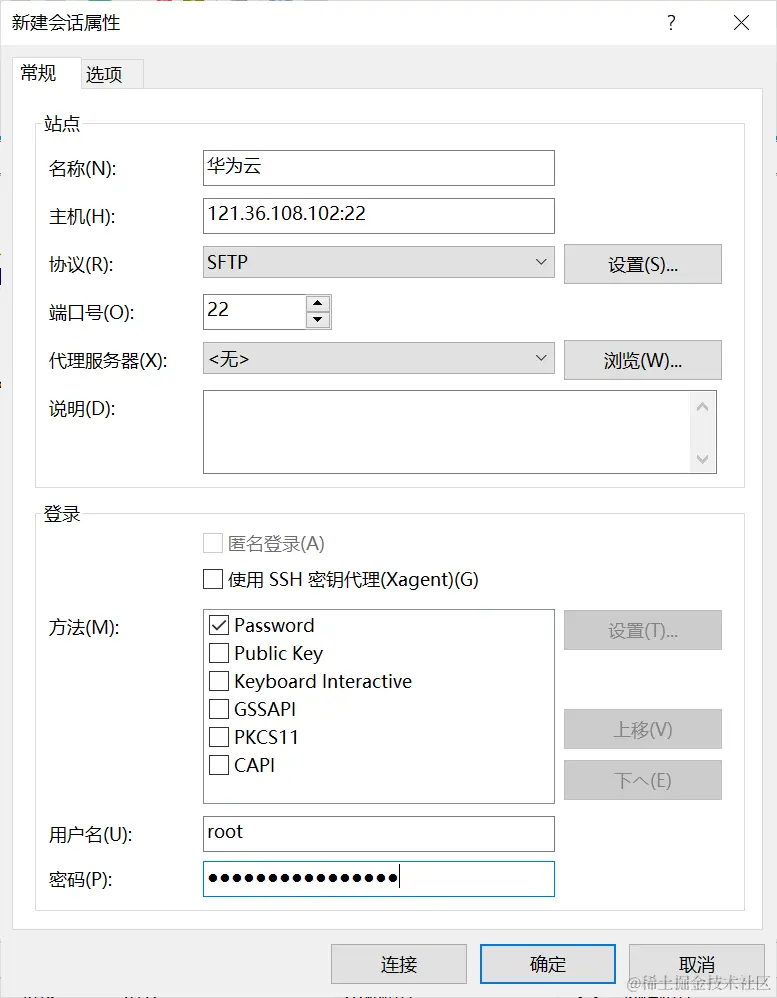Click the port number down arrow
777x998 pixels.
tap(318, 318)
